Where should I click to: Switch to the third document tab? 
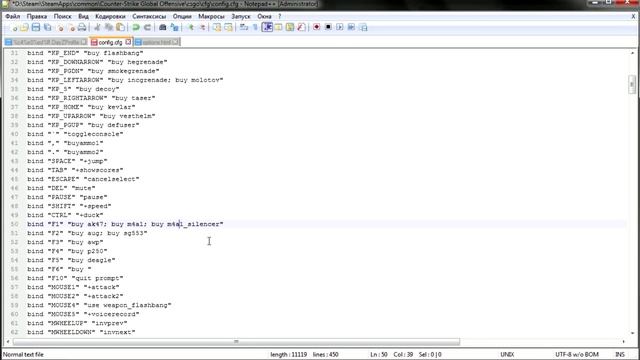coord(157,42)
